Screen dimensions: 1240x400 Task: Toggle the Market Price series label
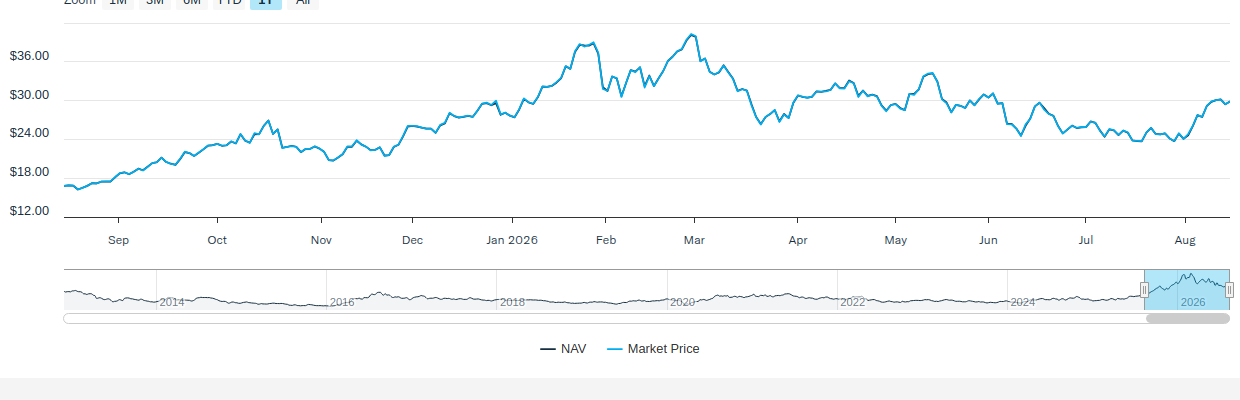664,349
